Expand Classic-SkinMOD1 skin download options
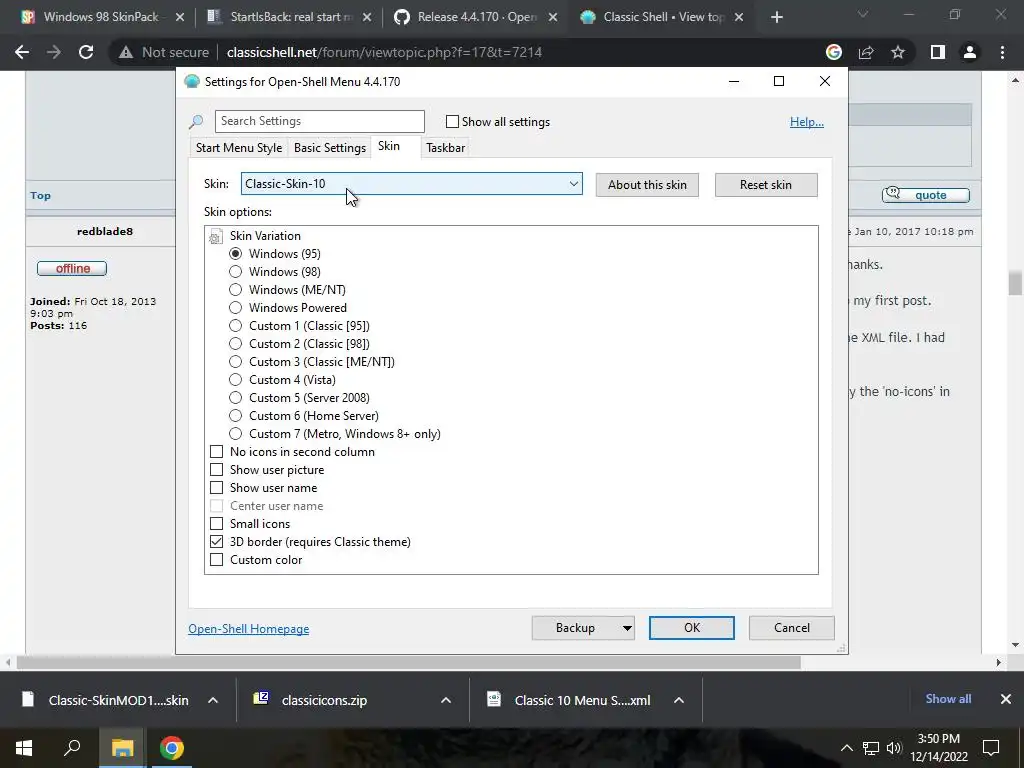Viewport: 1024px width, 768px height. pos(213,700)
